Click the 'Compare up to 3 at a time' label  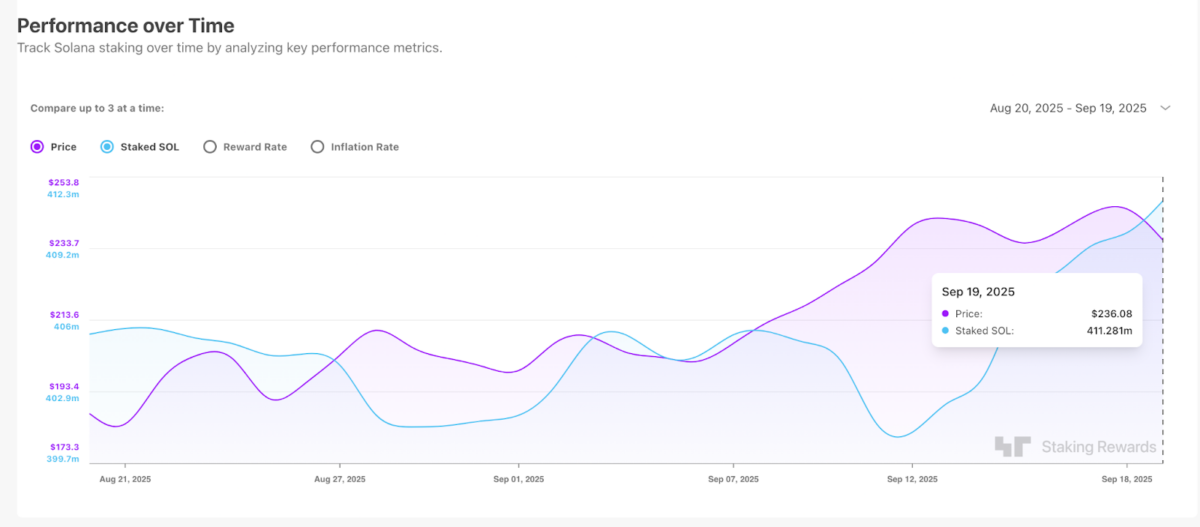pyautogui.click(x=97, y=108)
